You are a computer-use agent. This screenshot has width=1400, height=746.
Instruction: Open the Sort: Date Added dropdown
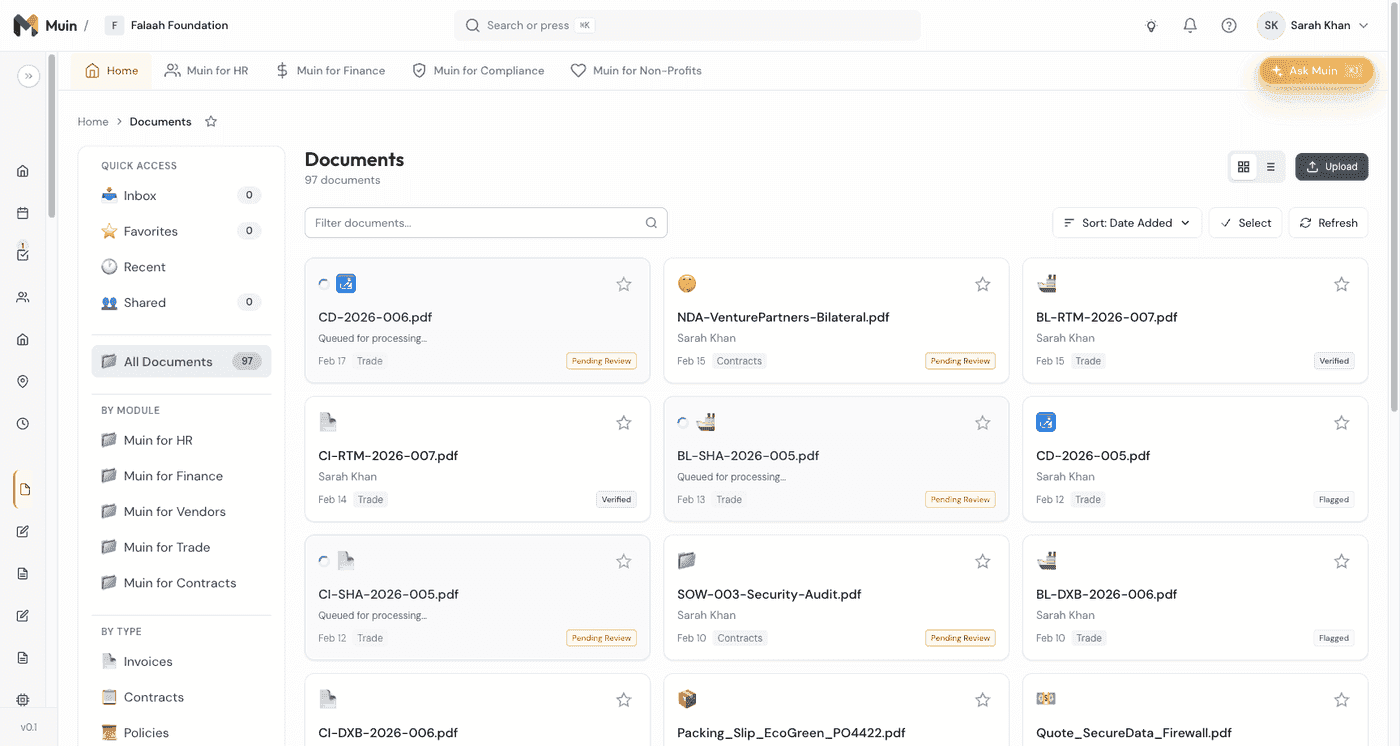tap(1126, 223)
